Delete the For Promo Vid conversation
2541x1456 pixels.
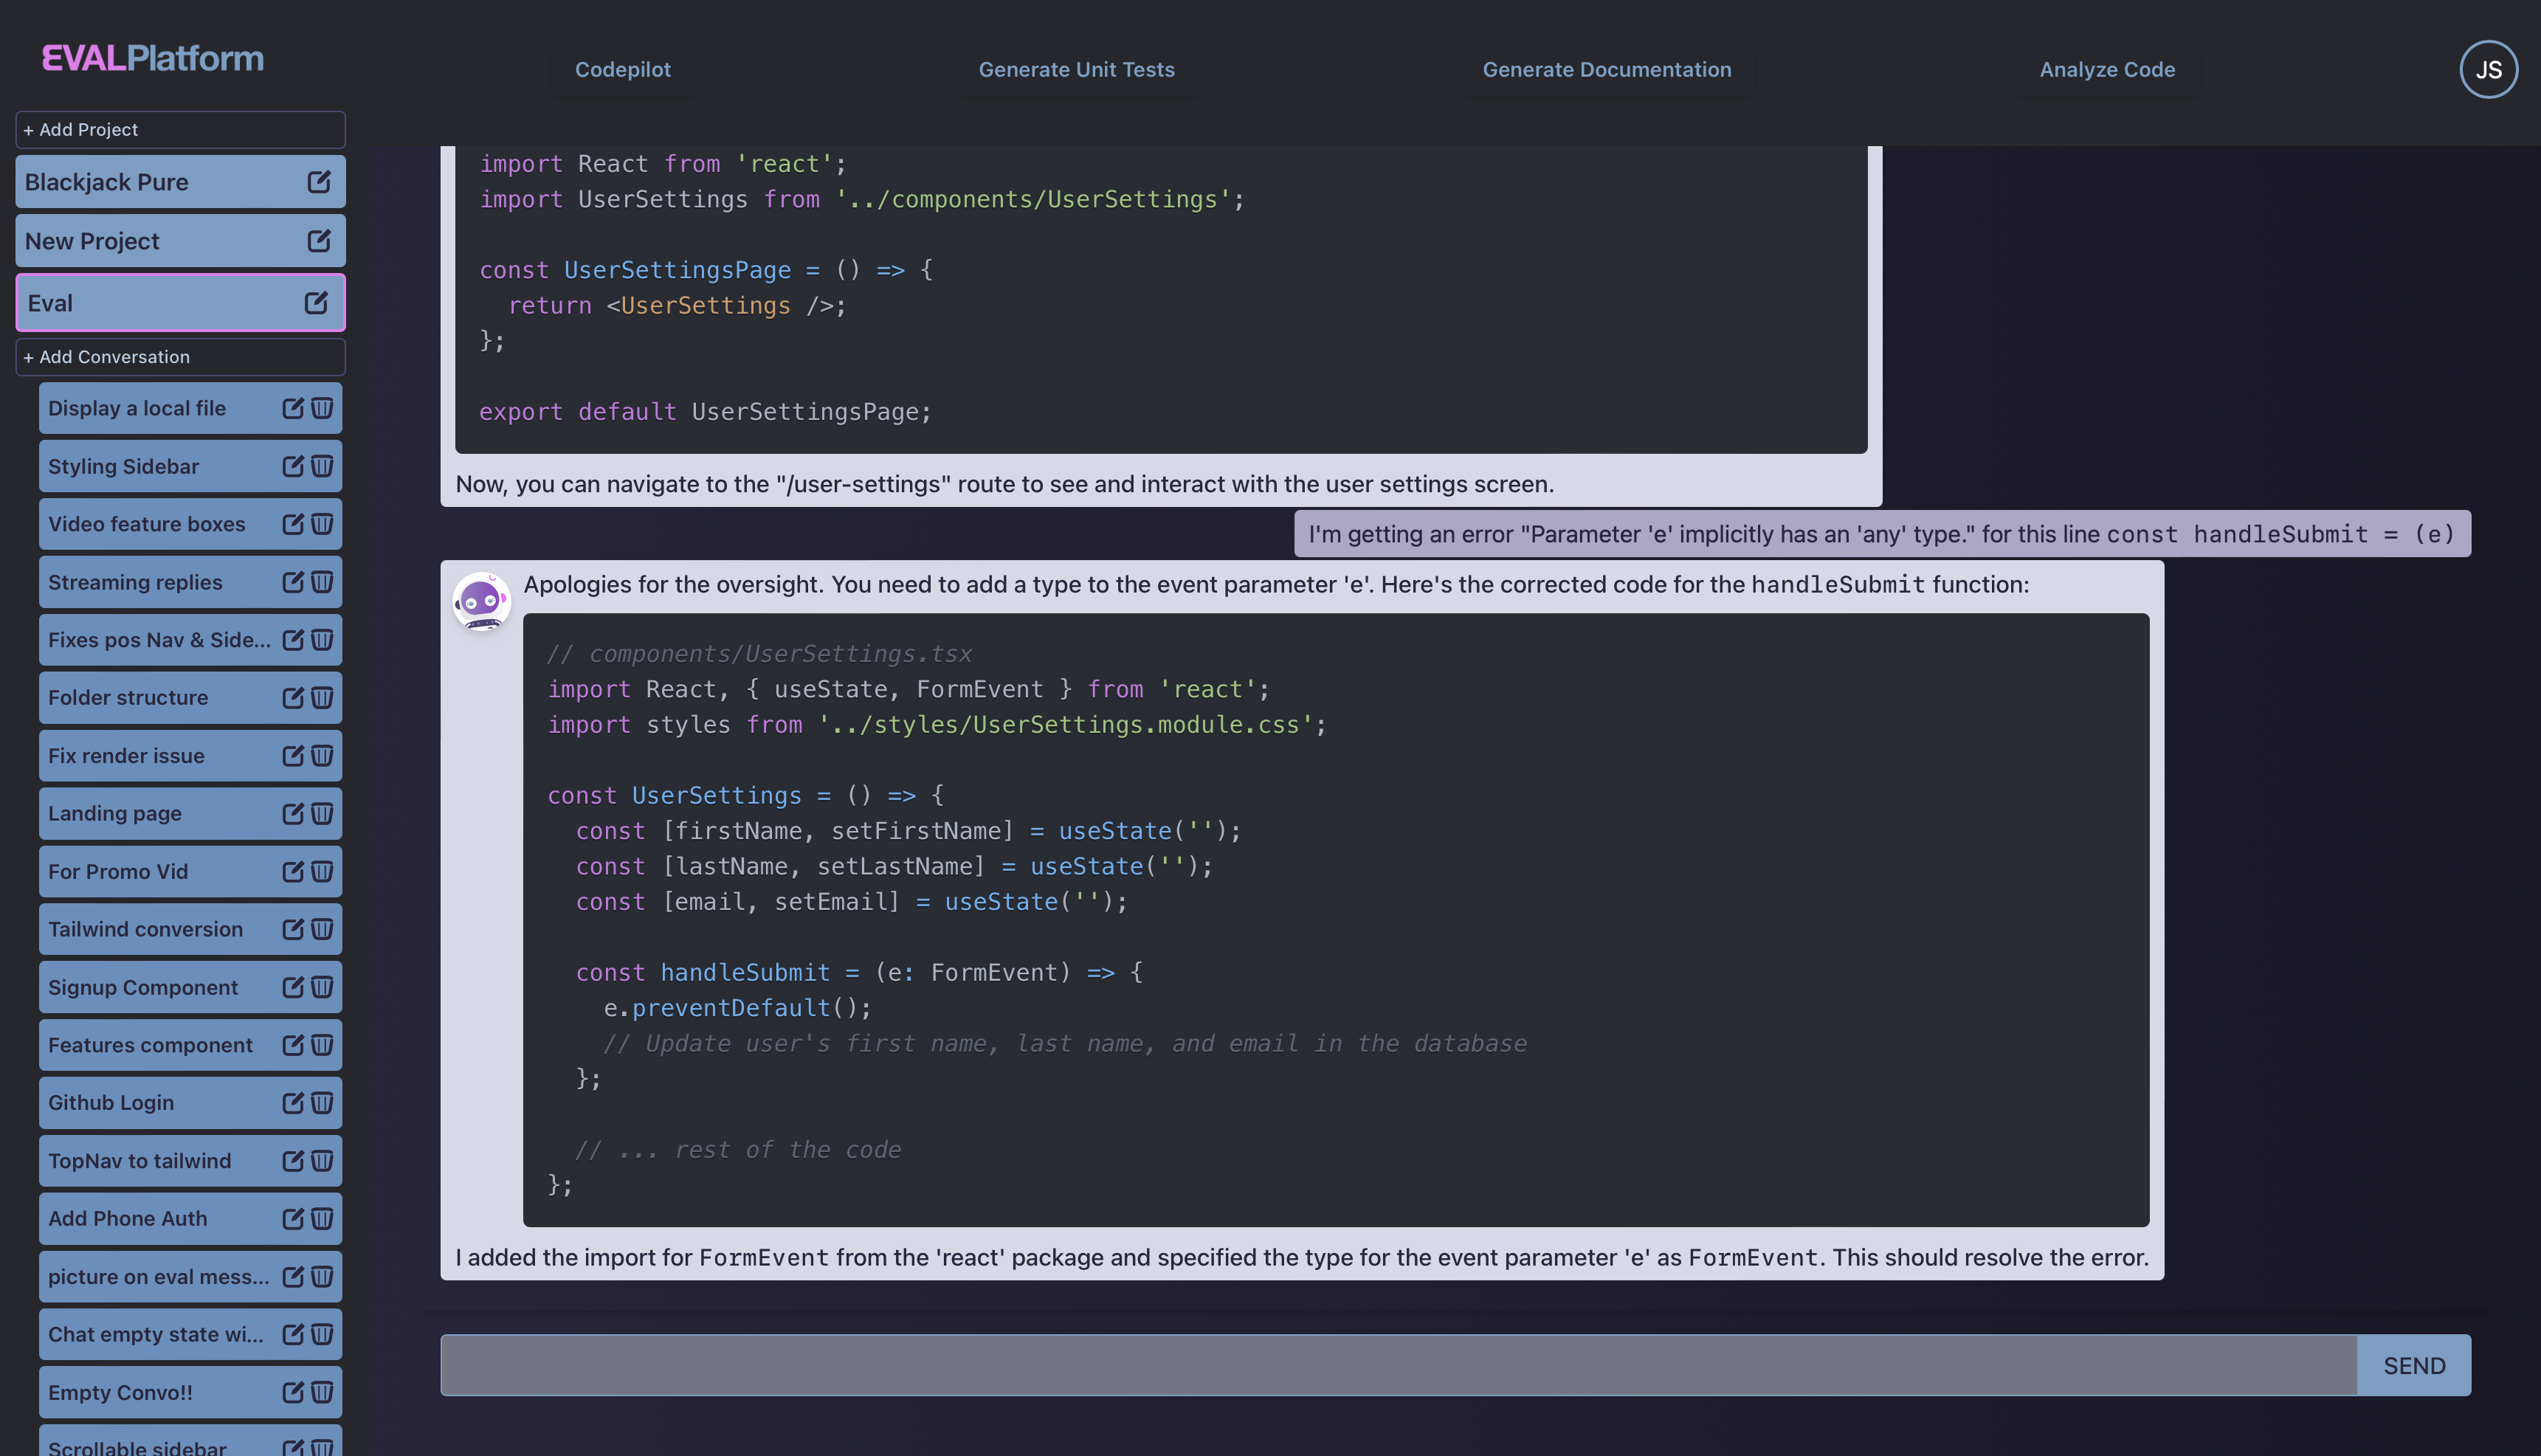click(322, 871)
